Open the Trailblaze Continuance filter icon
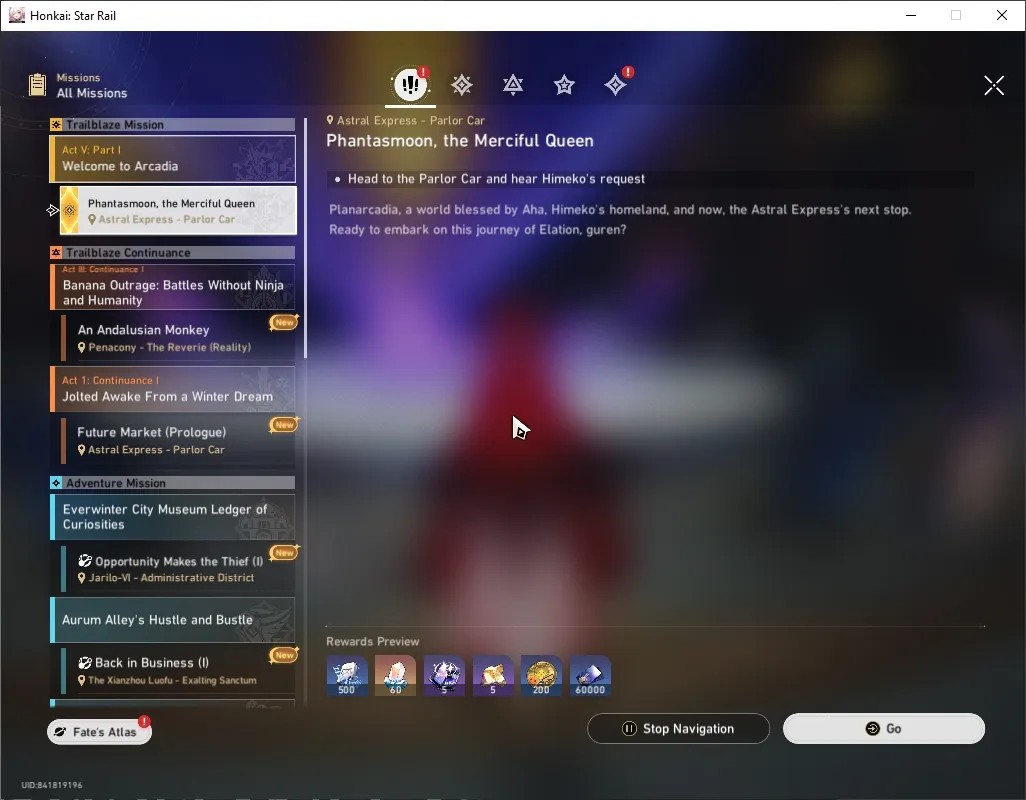The image size is (1026, 800). 513,84
